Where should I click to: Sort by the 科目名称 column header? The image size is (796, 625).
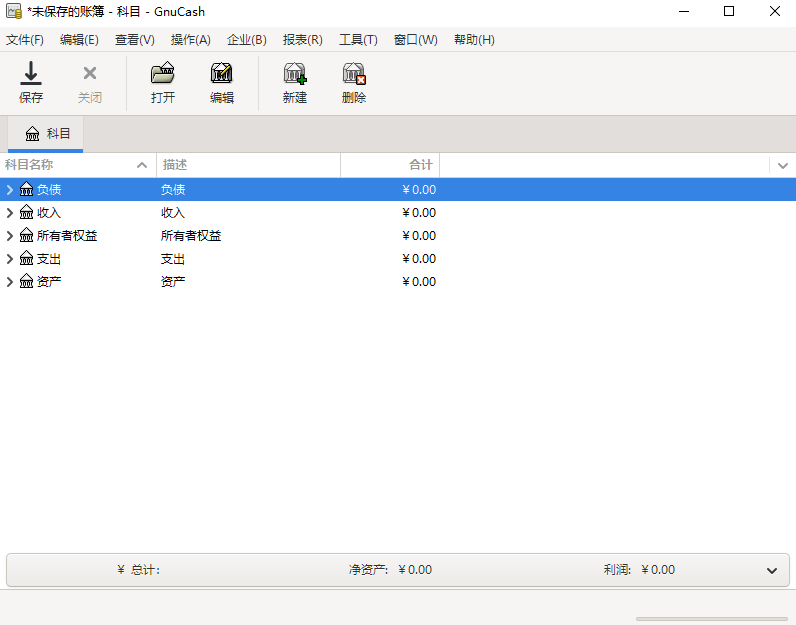point(78,165)
